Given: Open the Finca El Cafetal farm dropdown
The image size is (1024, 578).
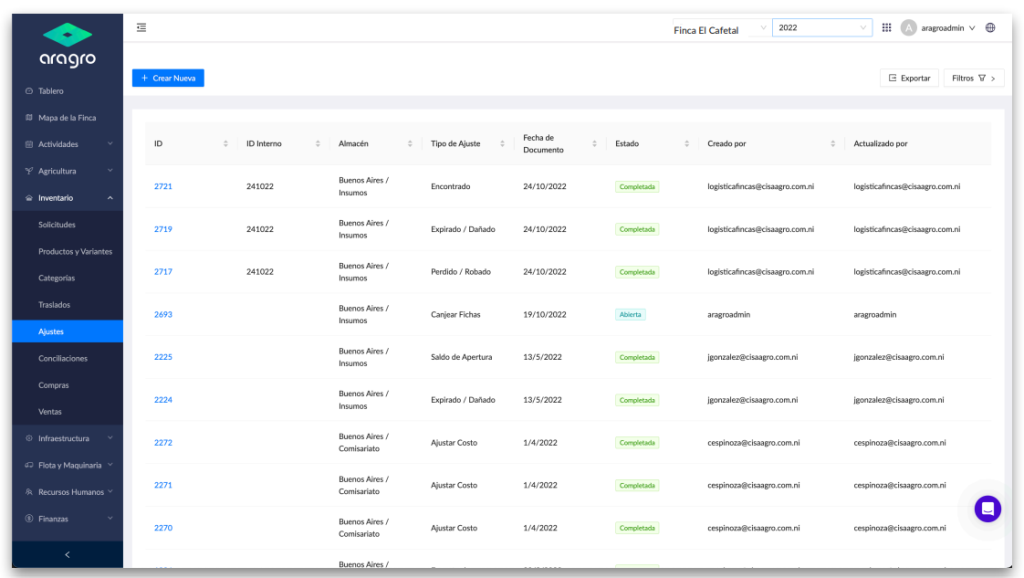Looking at the screenshot, I should tap(720, 28).
